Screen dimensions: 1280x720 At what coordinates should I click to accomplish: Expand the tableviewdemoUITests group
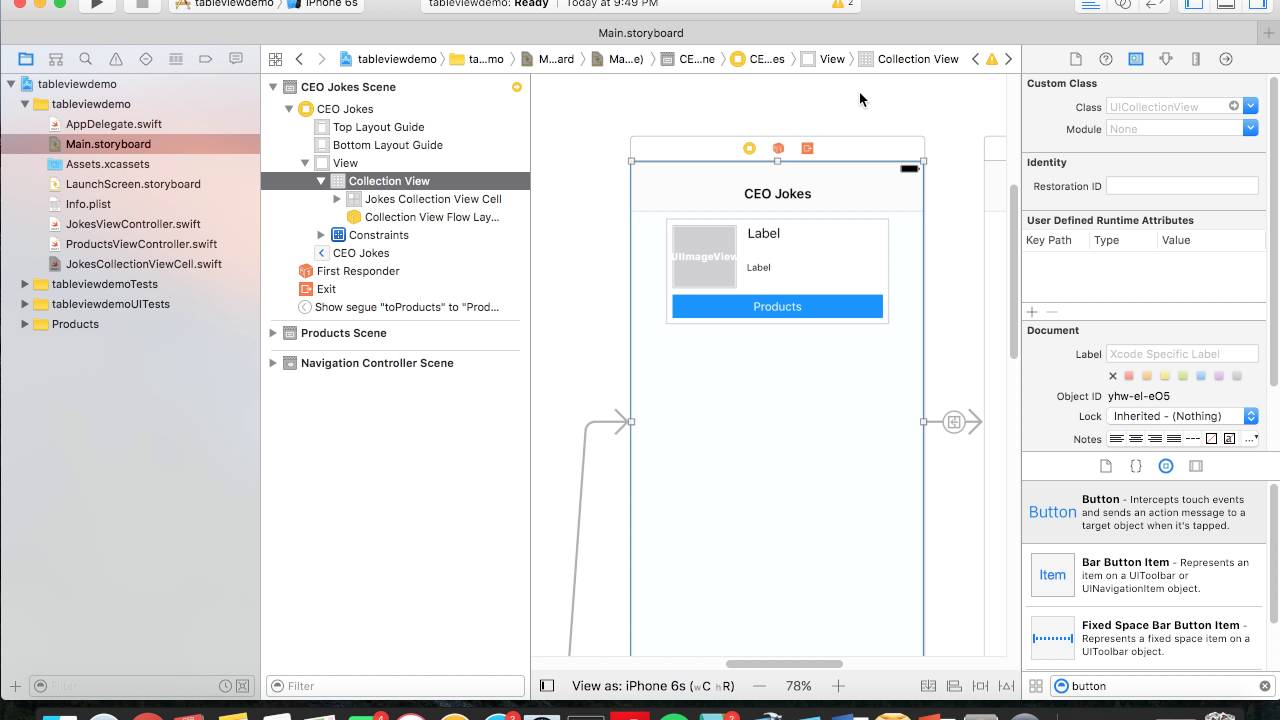coord(25,304)
